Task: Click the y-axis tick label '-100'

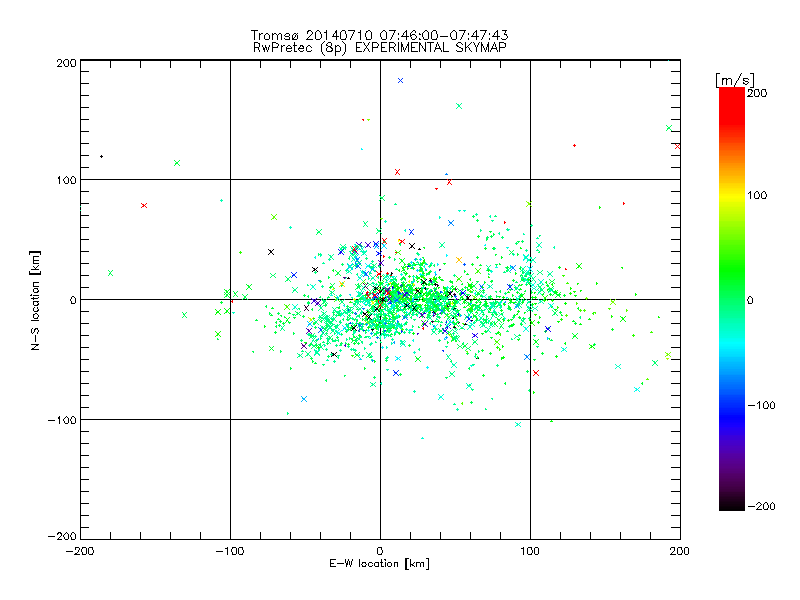Action: tap(62, 420)
